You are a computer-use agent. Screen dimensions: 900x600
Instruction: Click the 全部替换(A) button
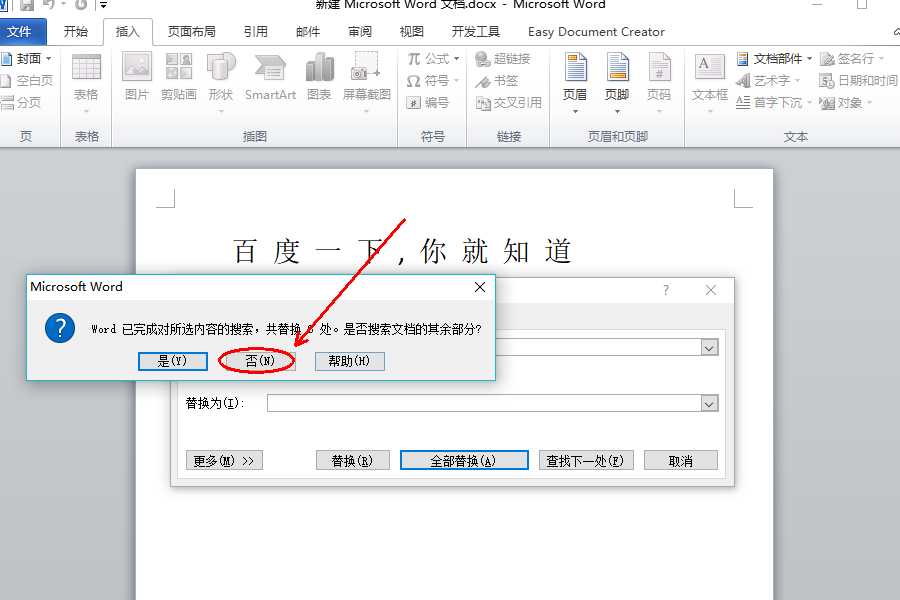point(464,460)
